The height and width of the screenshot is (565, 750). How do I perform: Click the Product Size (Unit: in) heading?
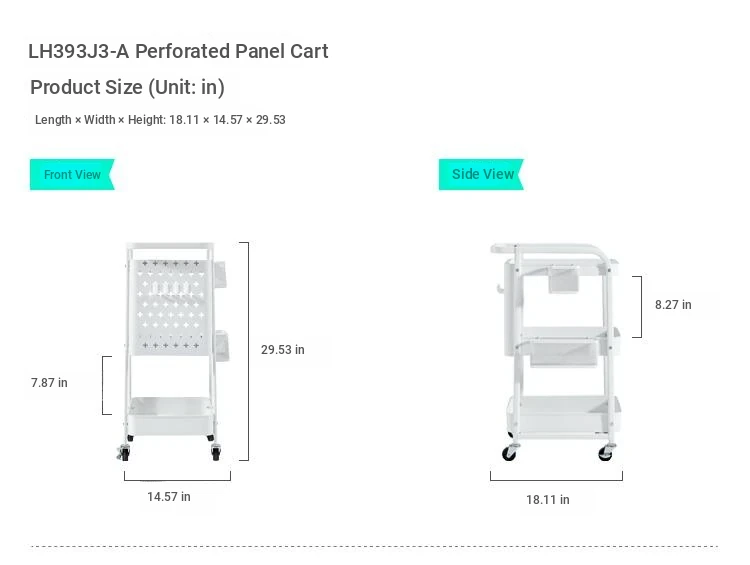point(127,88)
